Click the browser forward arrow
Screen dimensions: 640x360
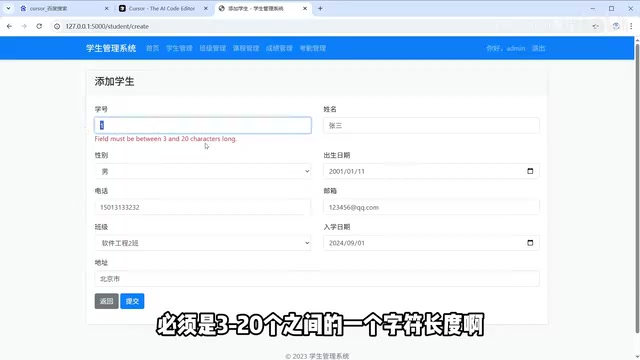point(24,26)
